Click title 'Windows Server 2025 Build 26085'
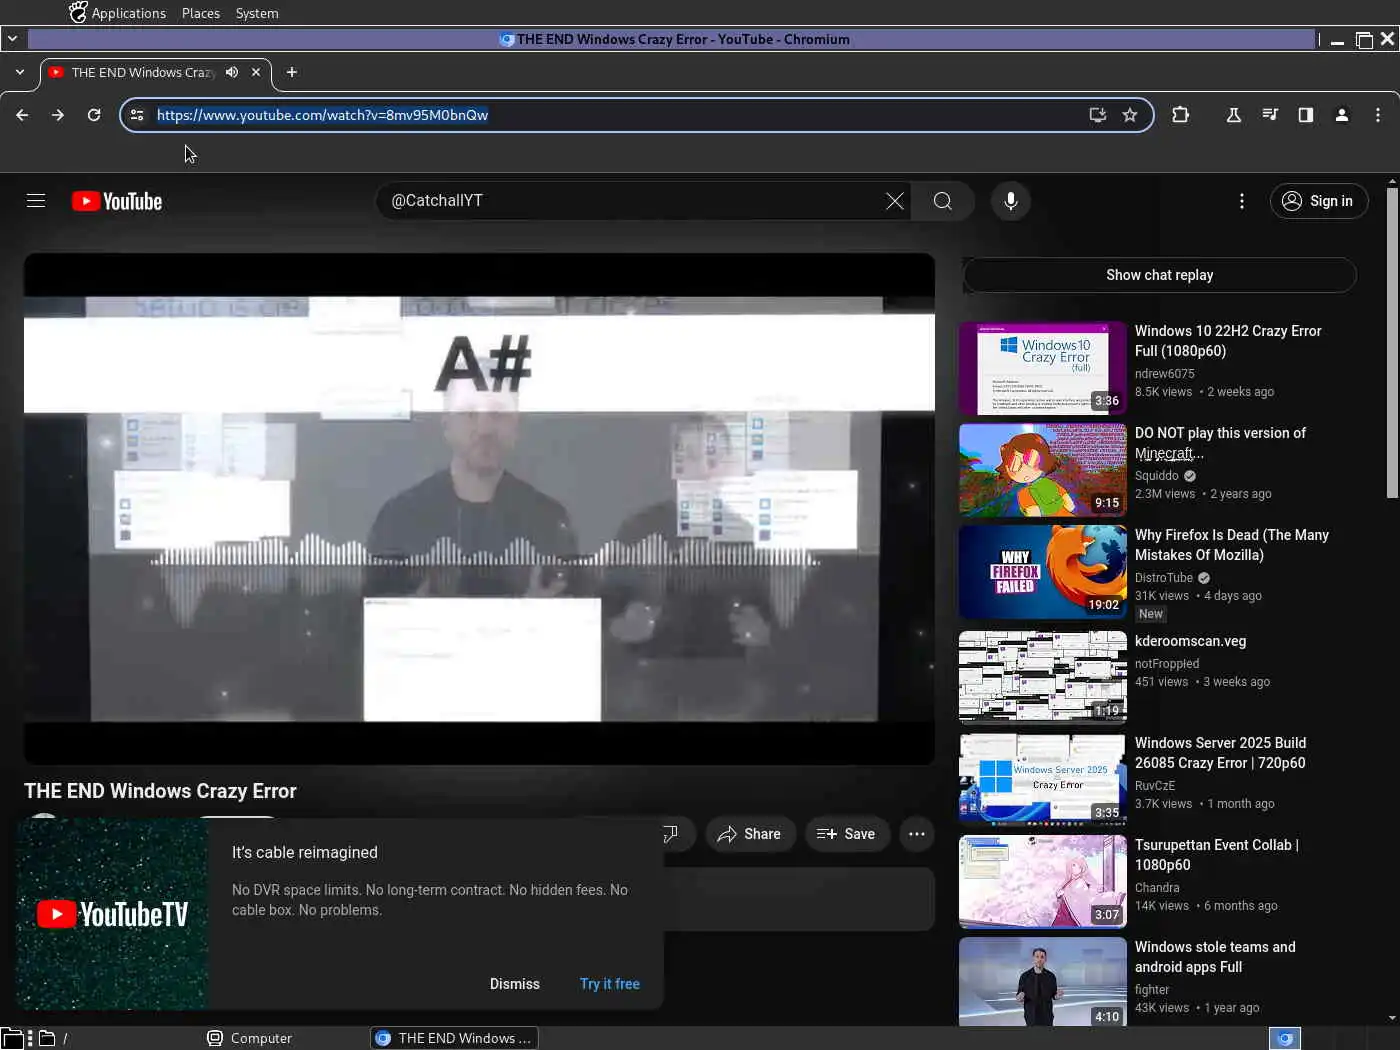The width and height of the screenshot is (1400, 1050). [1220, 753]
